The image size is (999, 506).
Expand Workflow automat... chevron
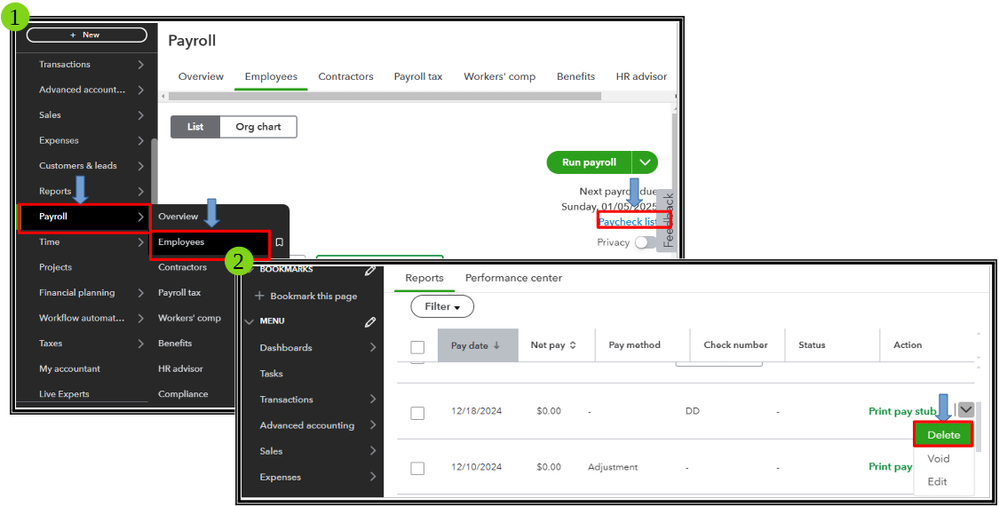tap(141, 318)
